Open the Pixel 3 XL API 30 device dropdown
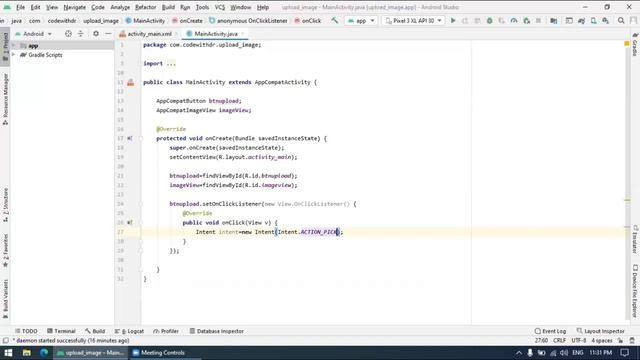The image size is (640, 360). click(413, 20)
